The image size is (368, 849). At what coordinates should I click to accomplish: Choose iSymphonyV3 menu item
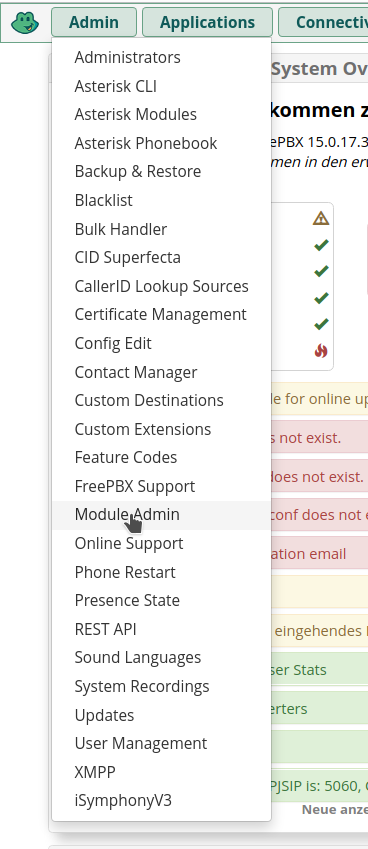point(161,801)
